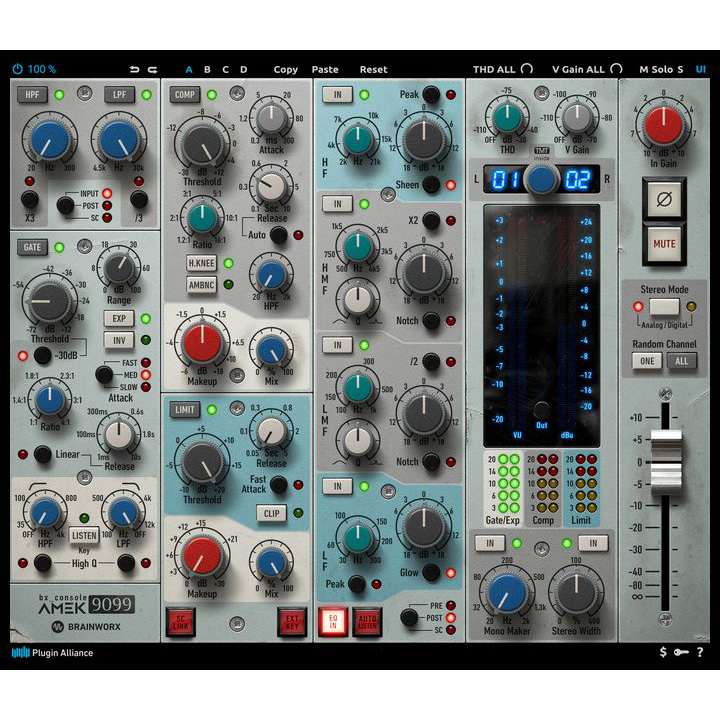This screenshot has width=720, height=720.
Task: Click Random Channel ALL button
Action: tap(681, 361)
